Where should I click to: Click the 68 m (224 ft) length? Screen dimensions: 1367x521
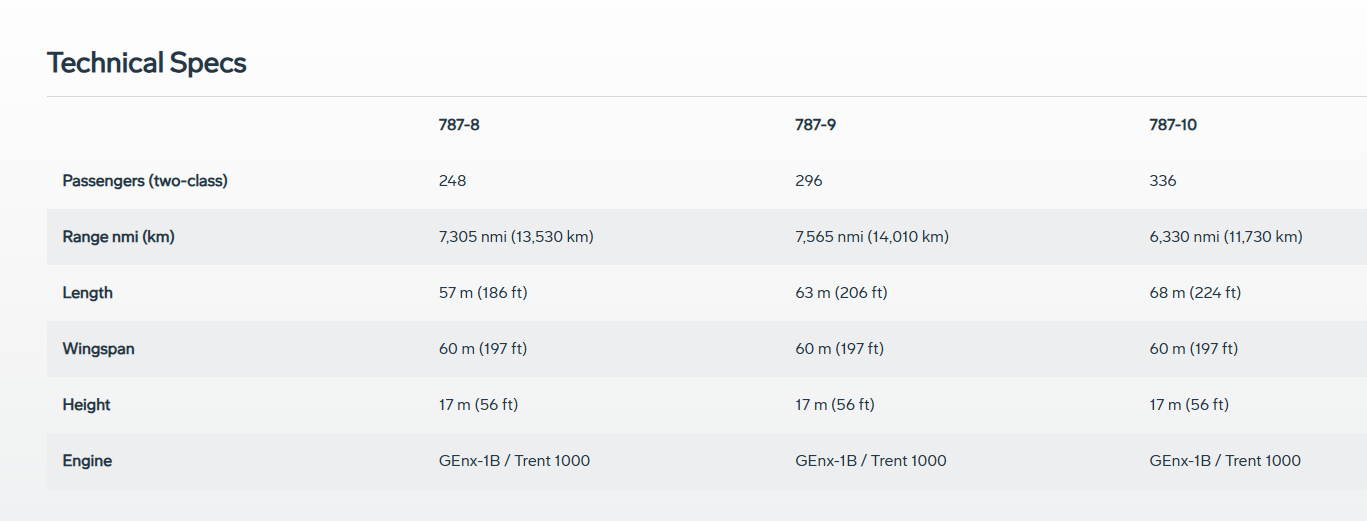[1195, 293]
